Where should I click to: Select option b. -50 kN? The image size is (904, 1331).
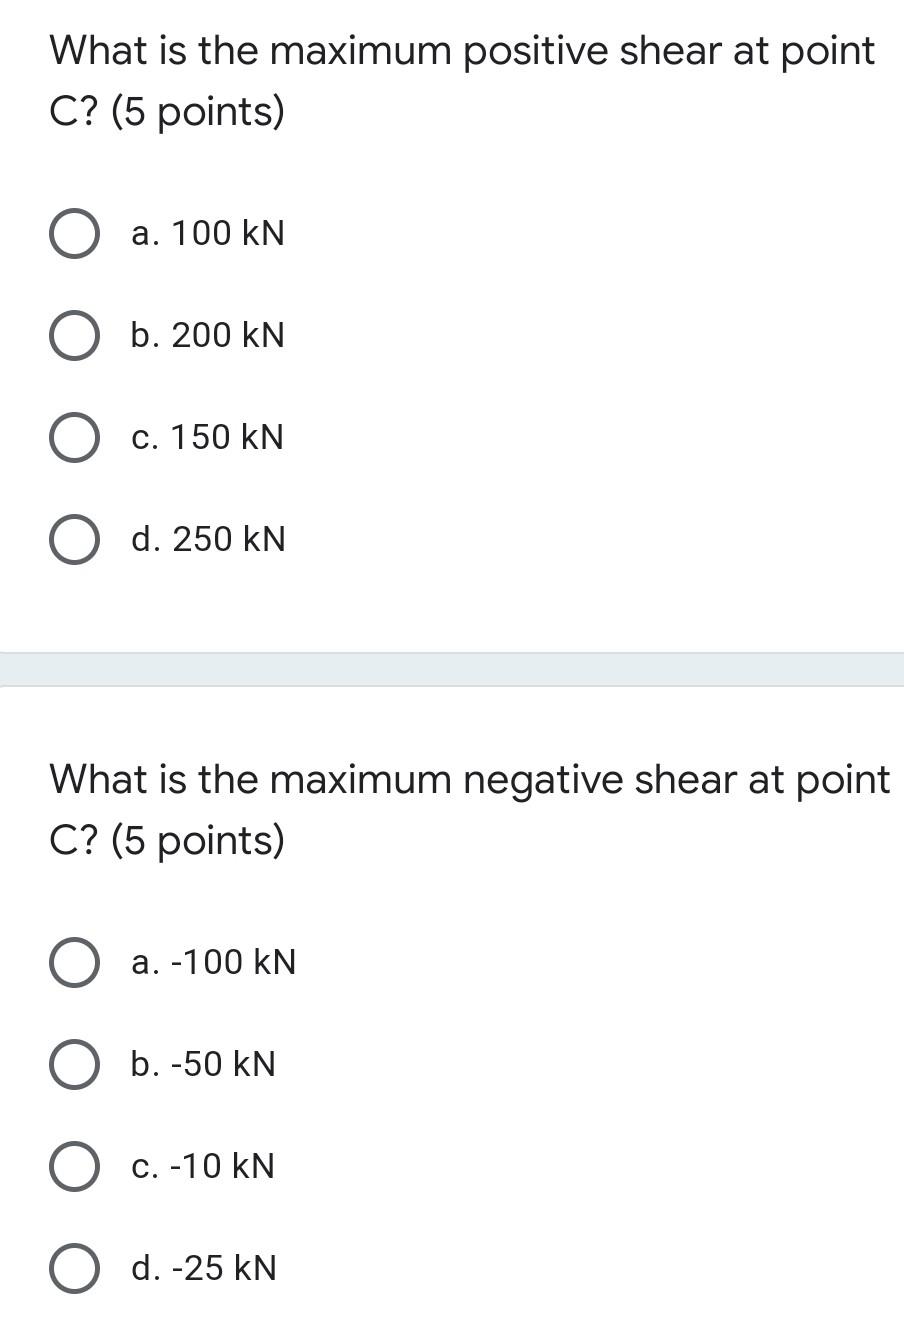(x=74, y=1064)
